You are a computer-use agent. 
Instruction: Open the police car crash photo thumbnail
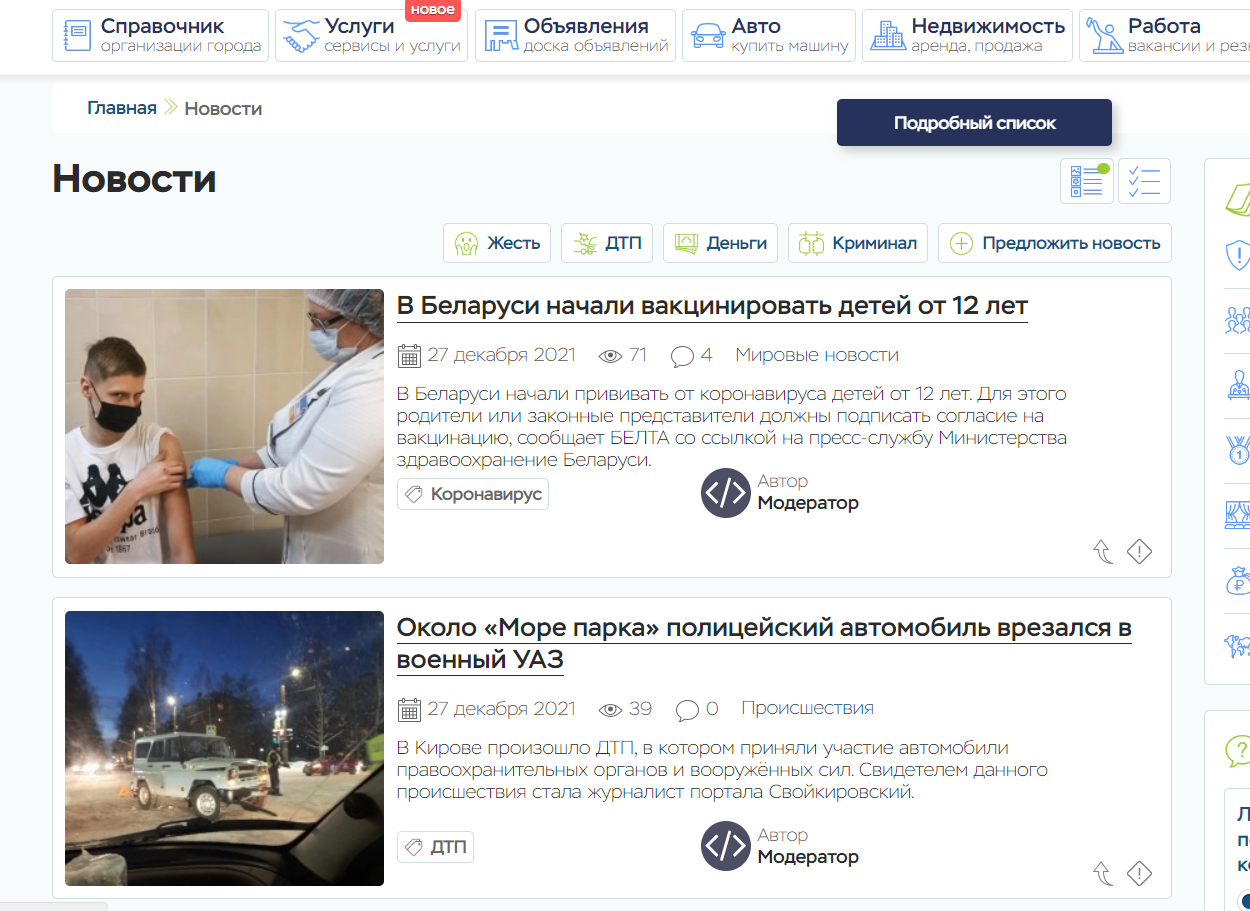pyautogui.click(x=224, y=748)
